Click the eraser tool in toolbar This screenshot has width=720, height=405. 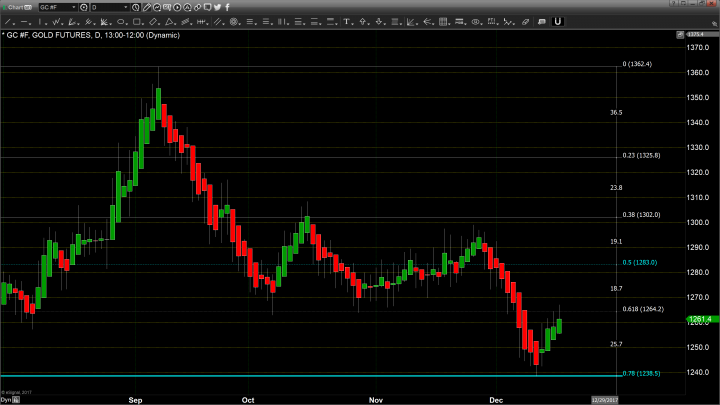pos(526,22)
